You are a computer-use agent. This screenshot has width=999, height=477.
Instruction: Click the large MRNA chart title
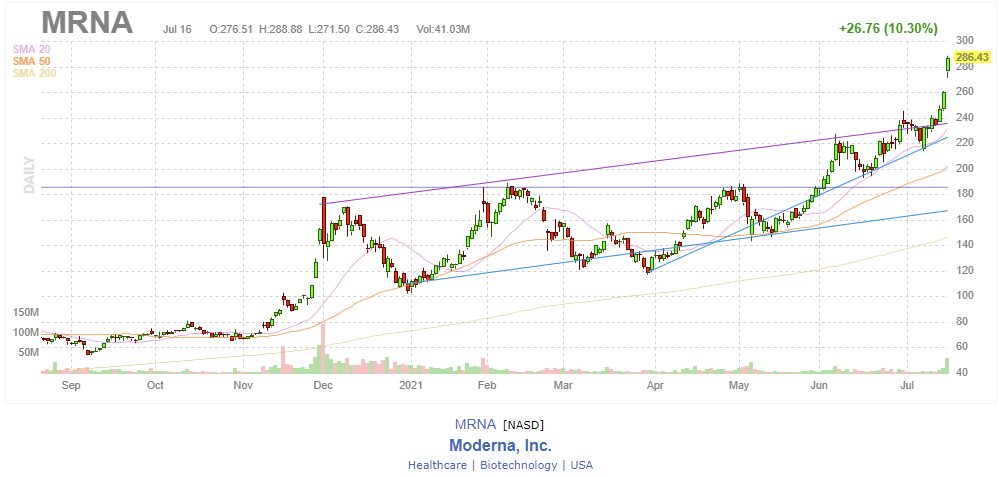[x=87, y=23]
